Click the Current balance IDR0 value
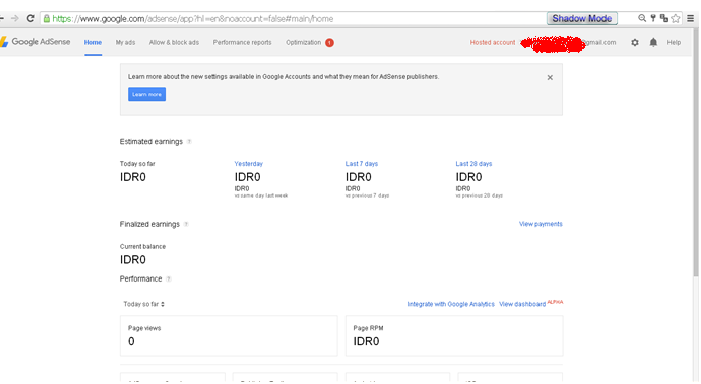Image resolution: width=701 pixels, height=384 pixels. coord(133,260)
